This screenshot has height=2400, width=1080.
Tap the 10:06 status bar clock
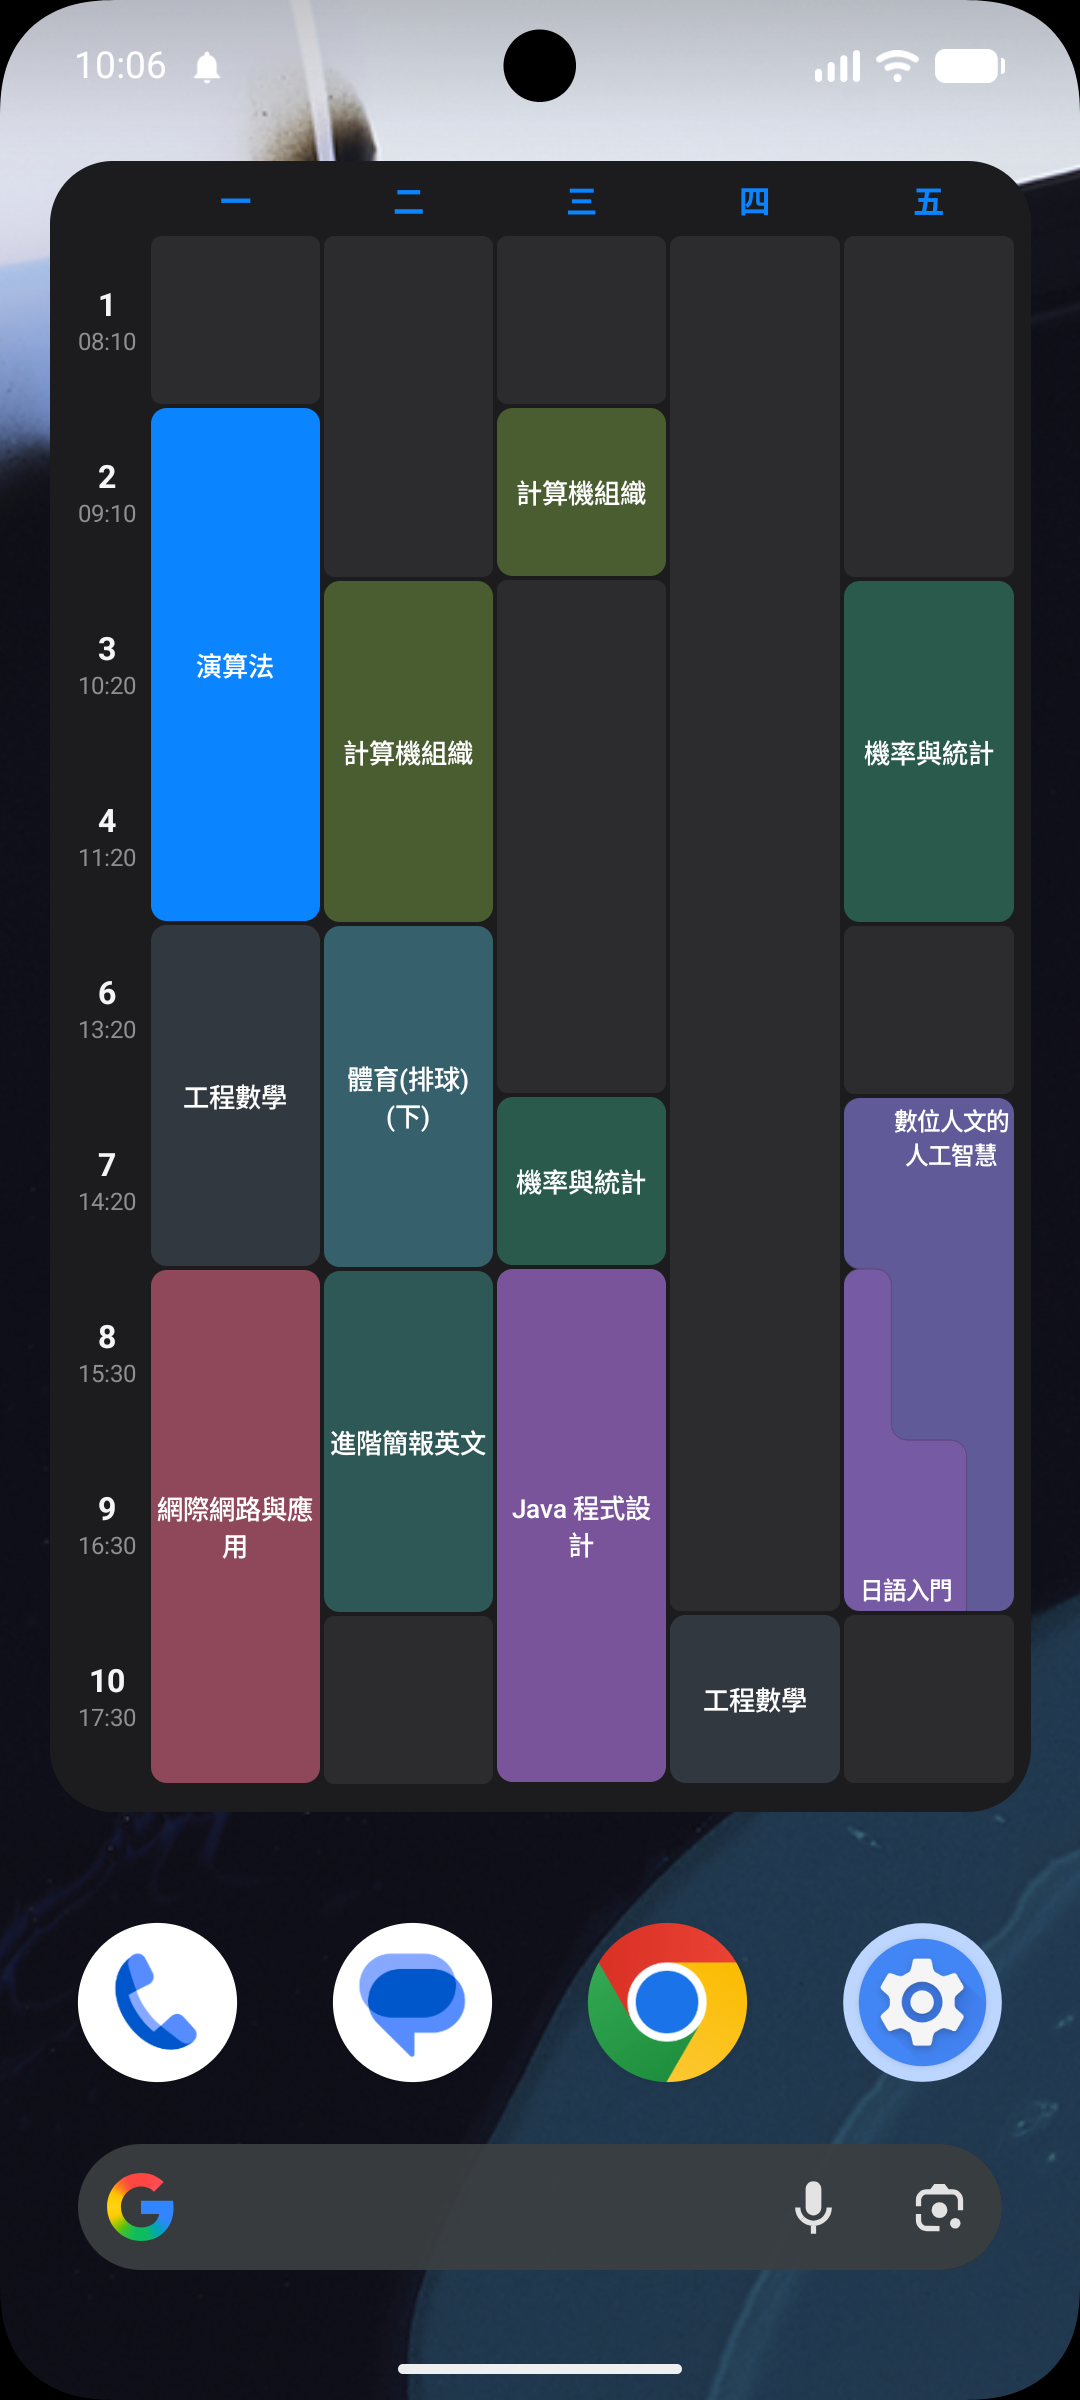point(121,66)
